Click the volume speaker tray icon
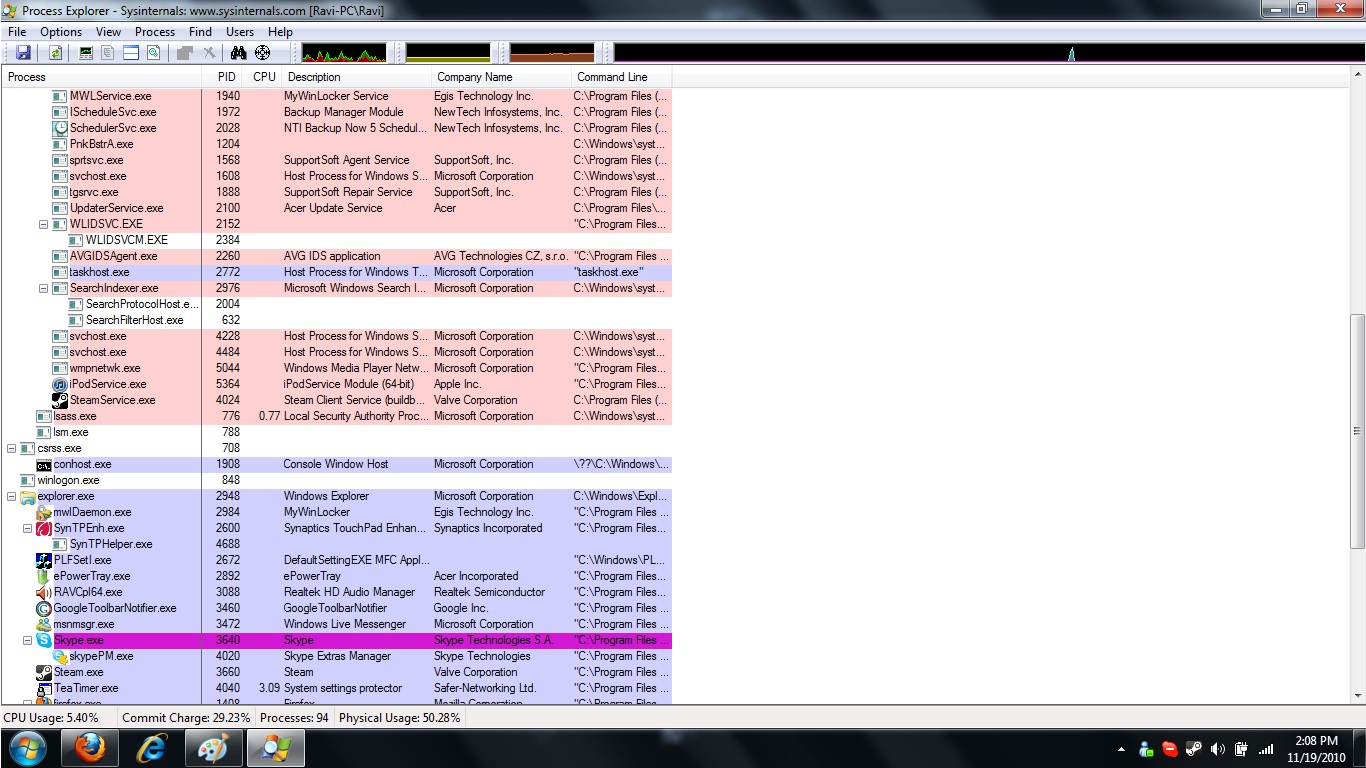Image resolution: width=1366 pixels, height=768 pixels. (x=1217, y=749)
